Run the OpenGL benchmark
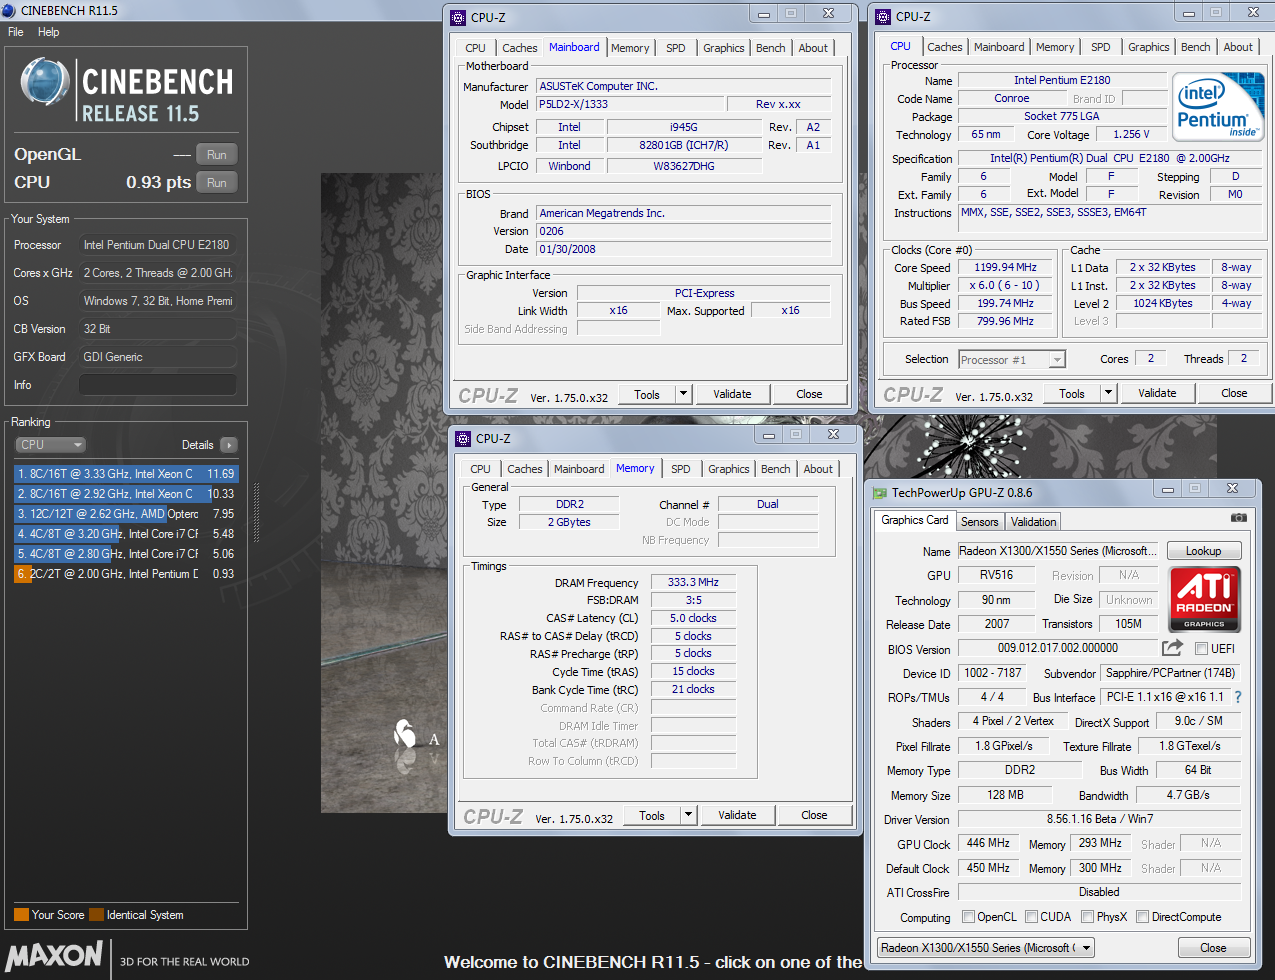 217,155
